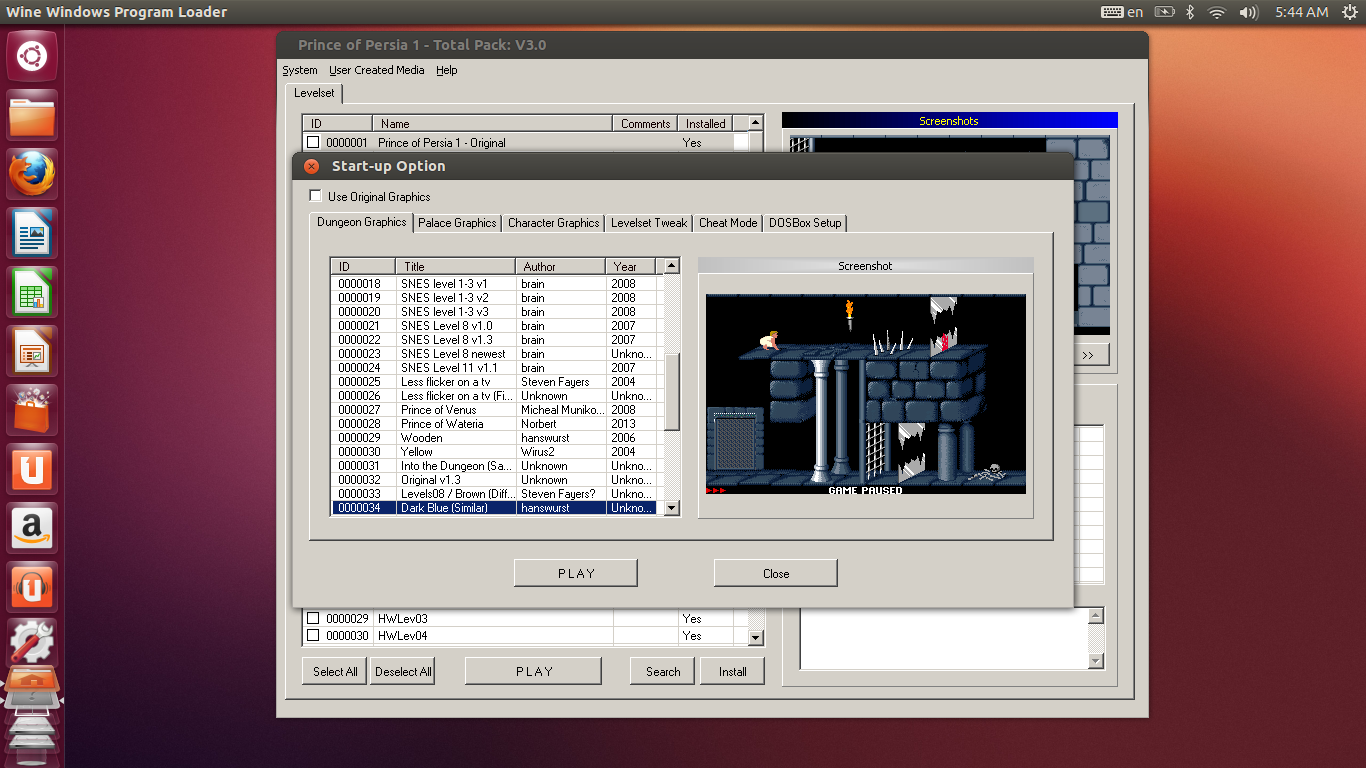Open Ubuntu One Music dock icon
Viewport: 1366px width, 768px height.
tap(32, 587)
